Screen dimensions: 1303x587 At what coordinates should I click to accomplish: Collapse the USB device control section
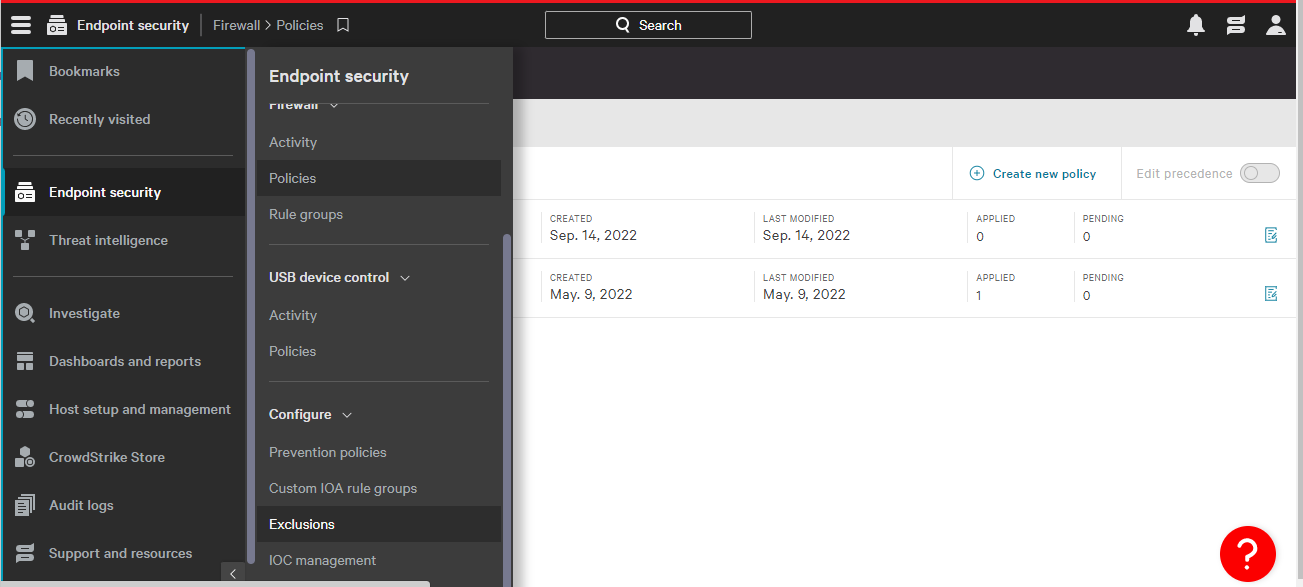coord(405,278)
